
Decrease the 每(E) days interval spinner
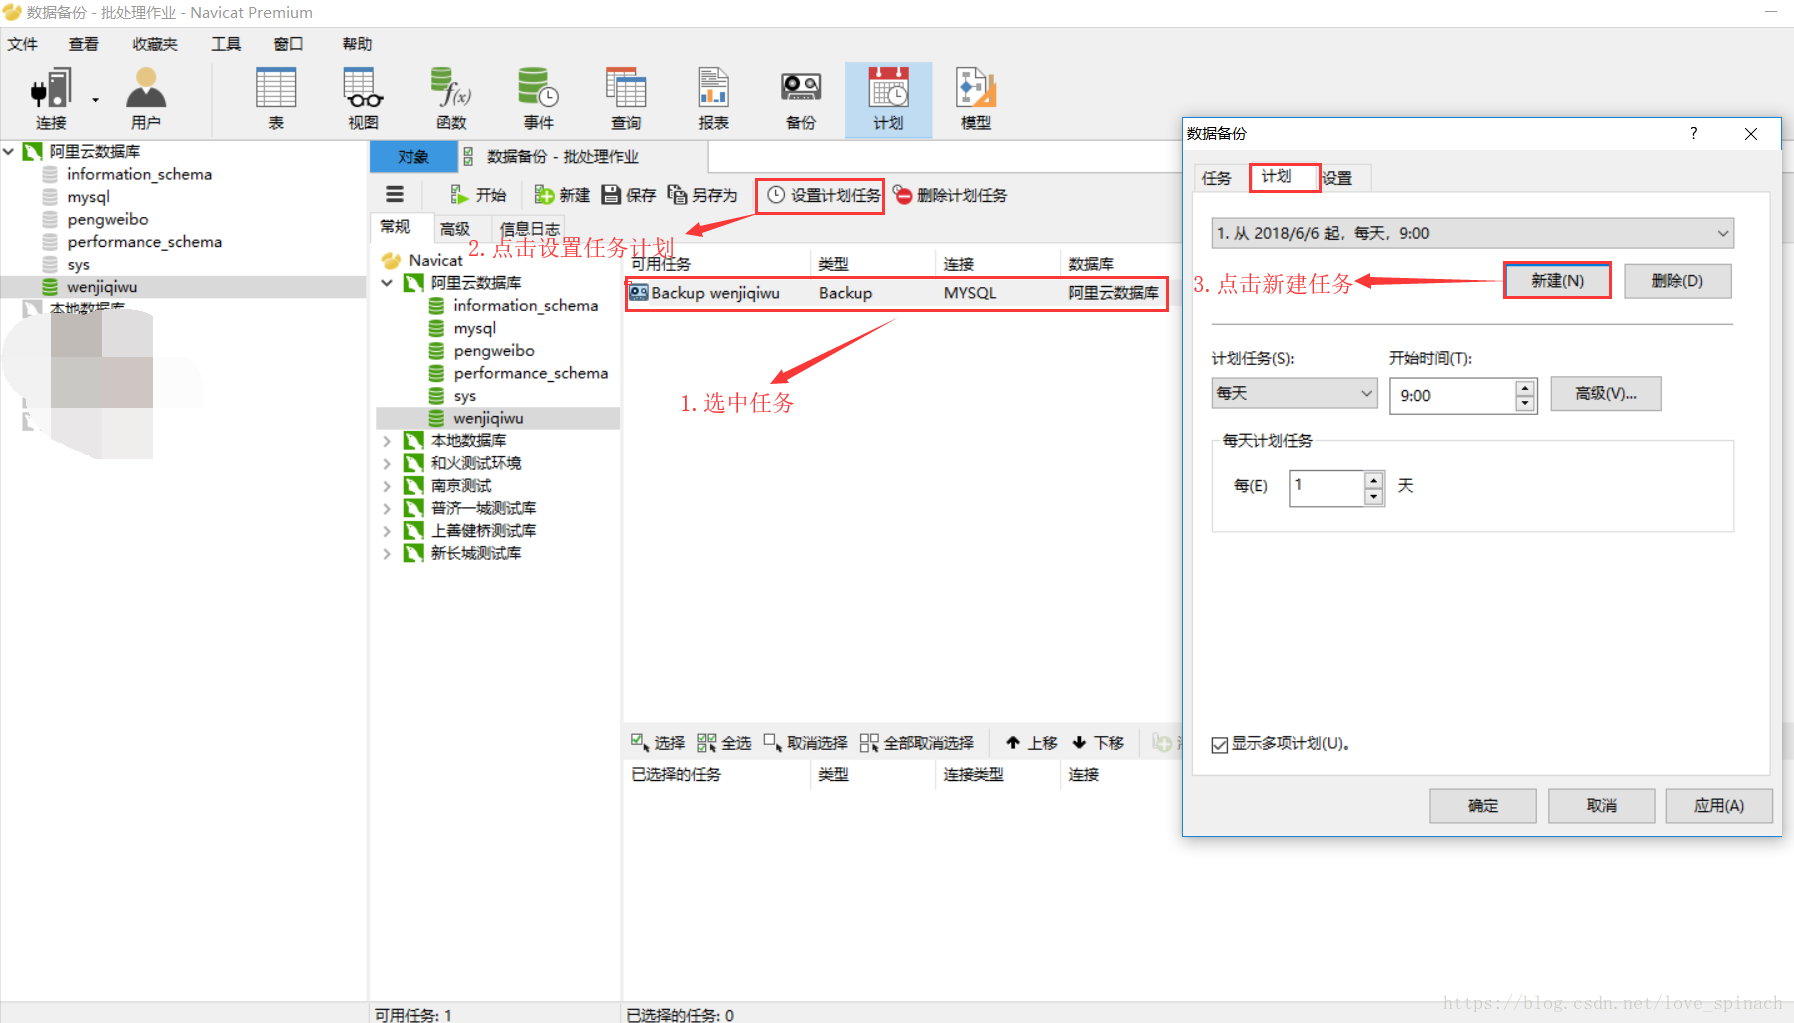click(x=1374, y=497)
